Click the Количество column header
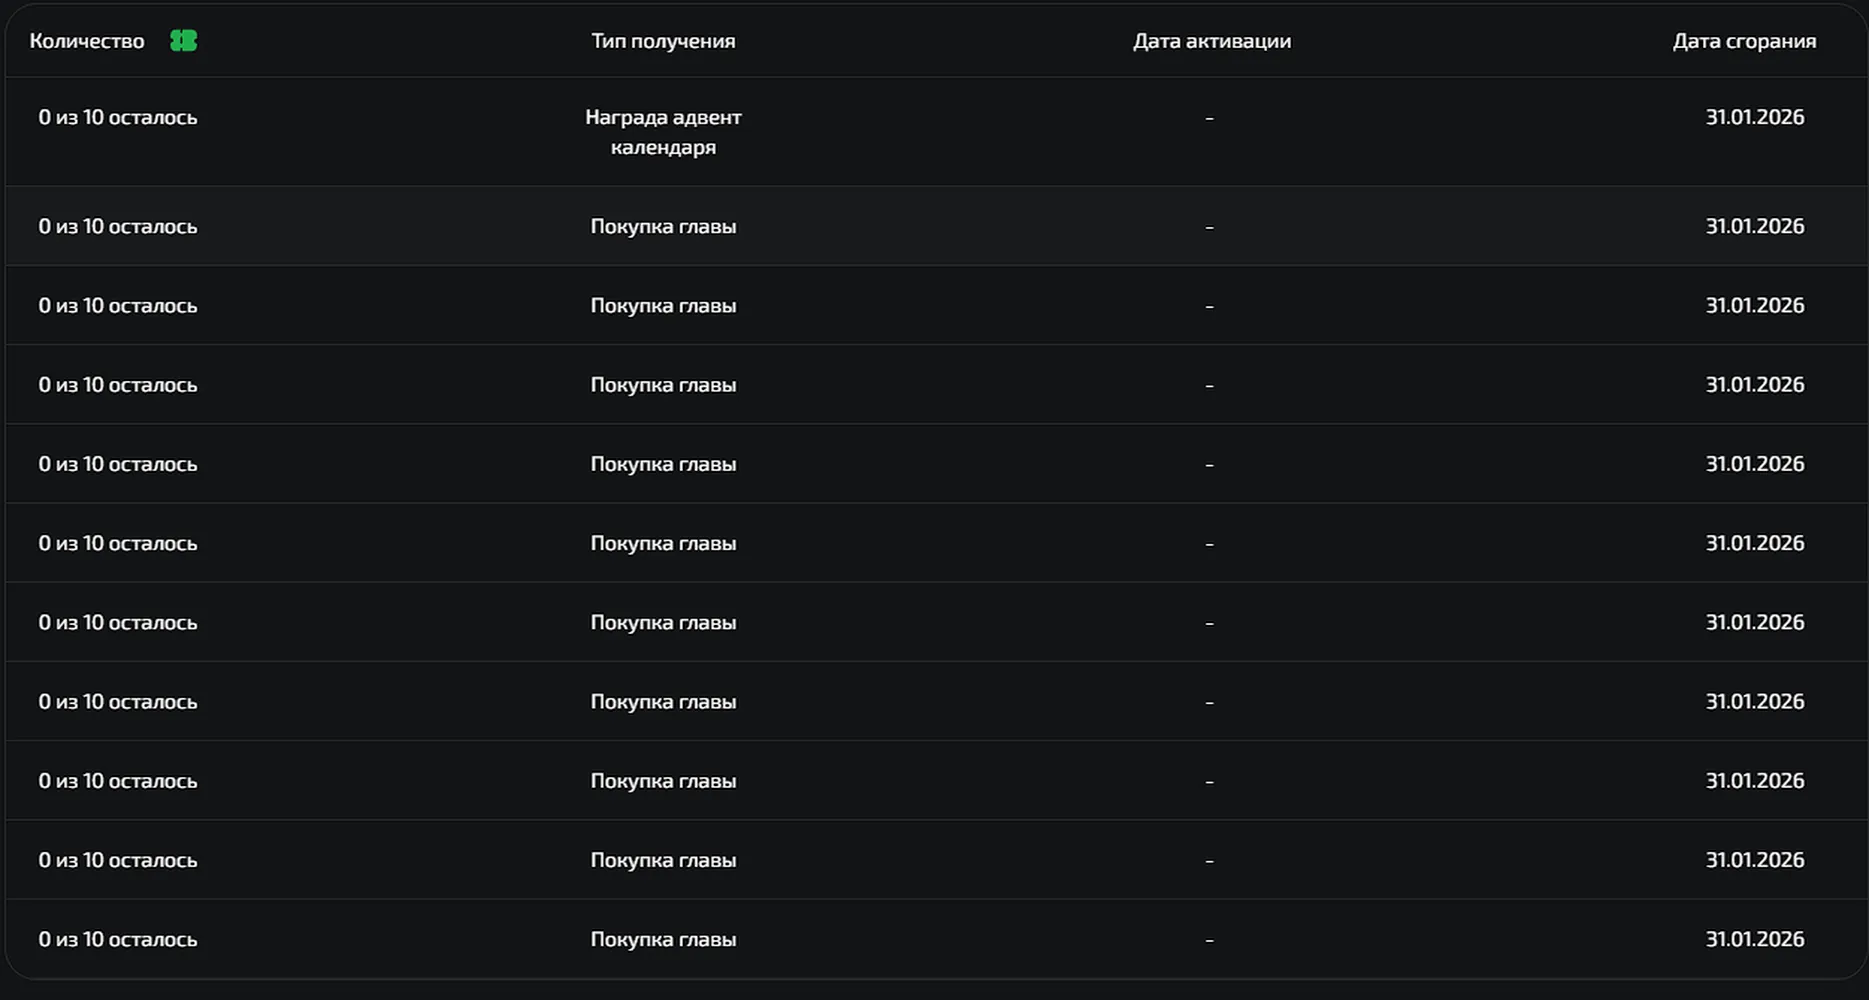Viewport: 1869px width, 1000px height. click(87, 41)
